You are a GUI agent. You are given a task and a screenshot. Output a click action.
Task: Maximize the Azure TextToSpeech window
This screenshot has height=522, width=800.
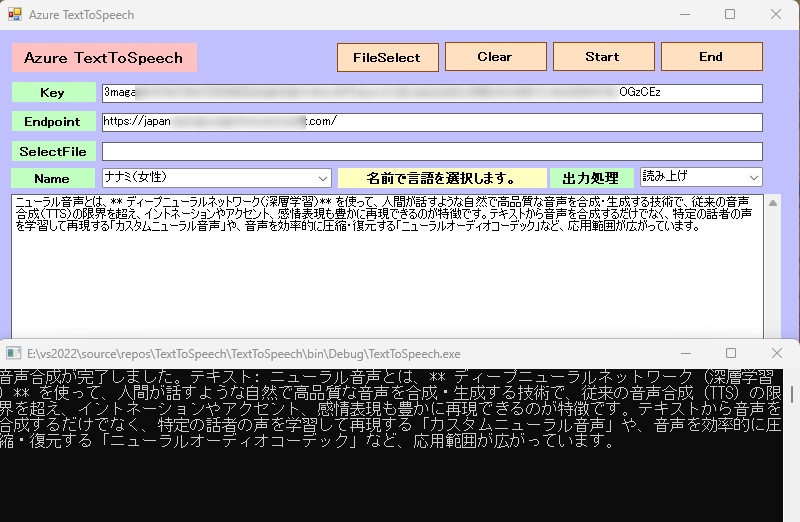730,15
